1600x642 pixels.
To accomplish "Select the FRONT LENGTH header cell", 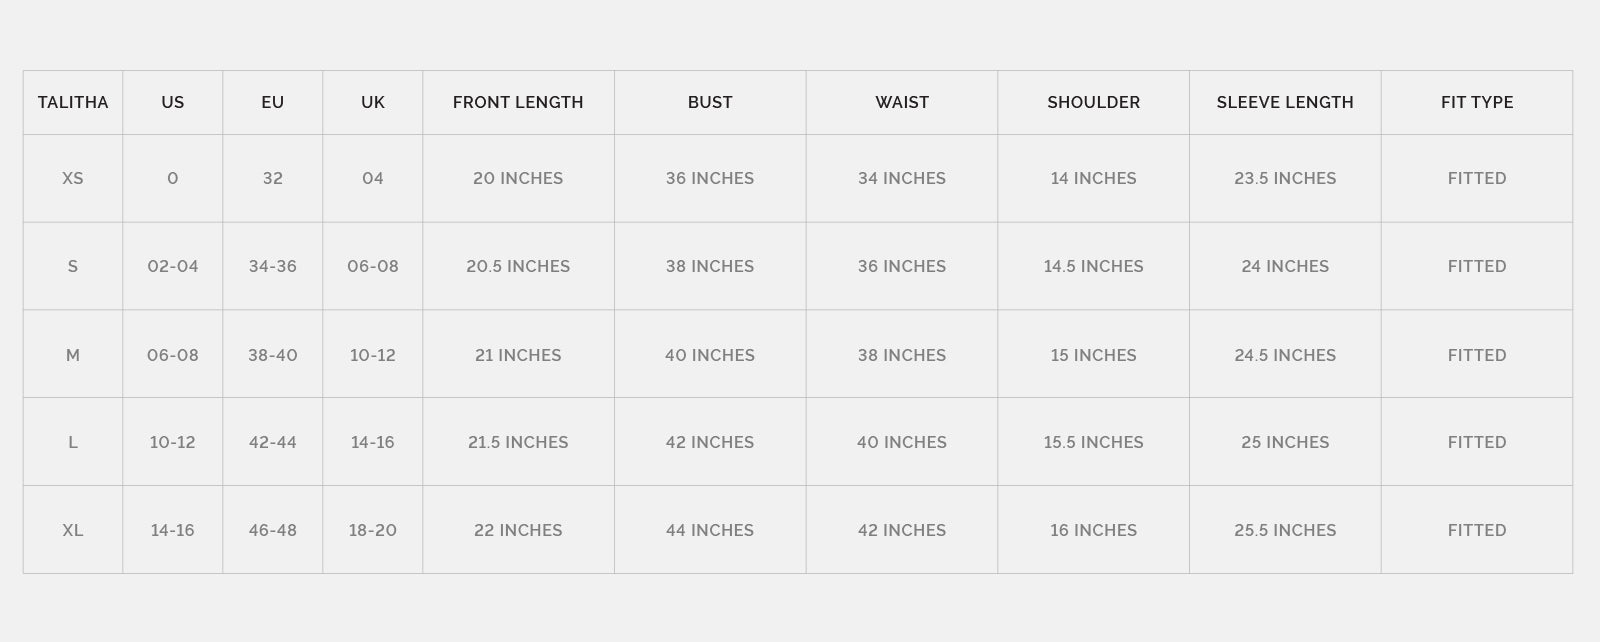I will point(518,102).
